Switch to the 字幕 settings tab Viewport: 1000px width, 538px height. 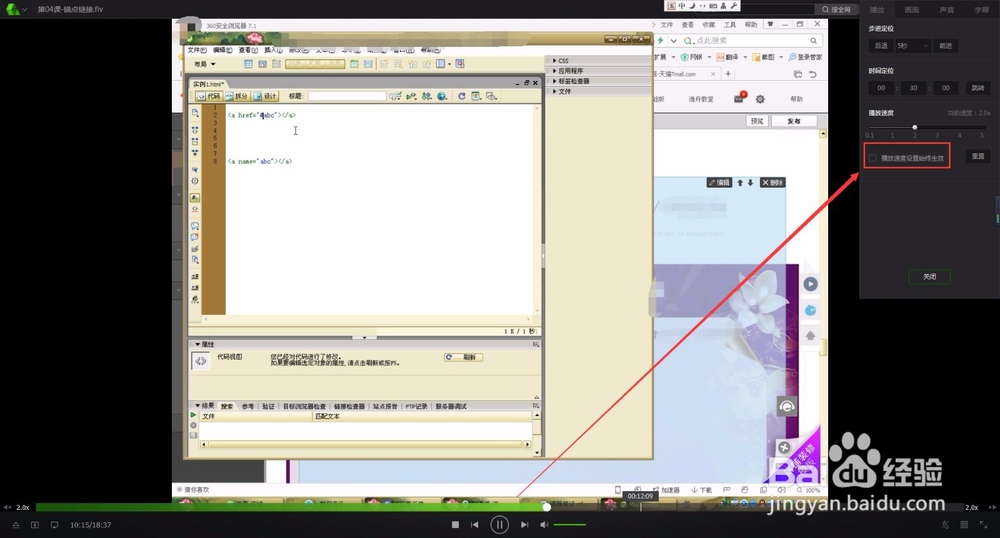(982, 10)
